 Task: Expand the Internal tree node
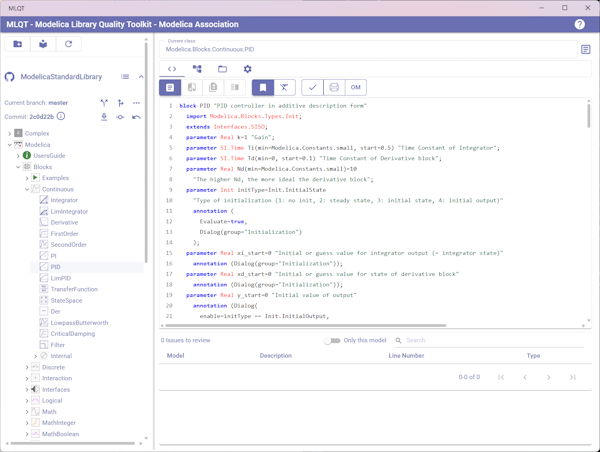(36, 356)
